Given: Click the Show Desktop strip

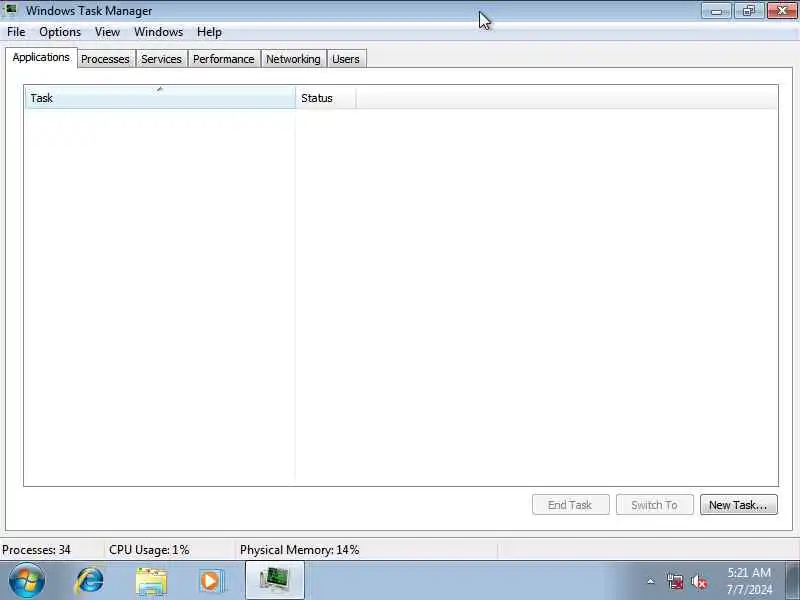Looking at the screenshot, I should pos(792,581).
